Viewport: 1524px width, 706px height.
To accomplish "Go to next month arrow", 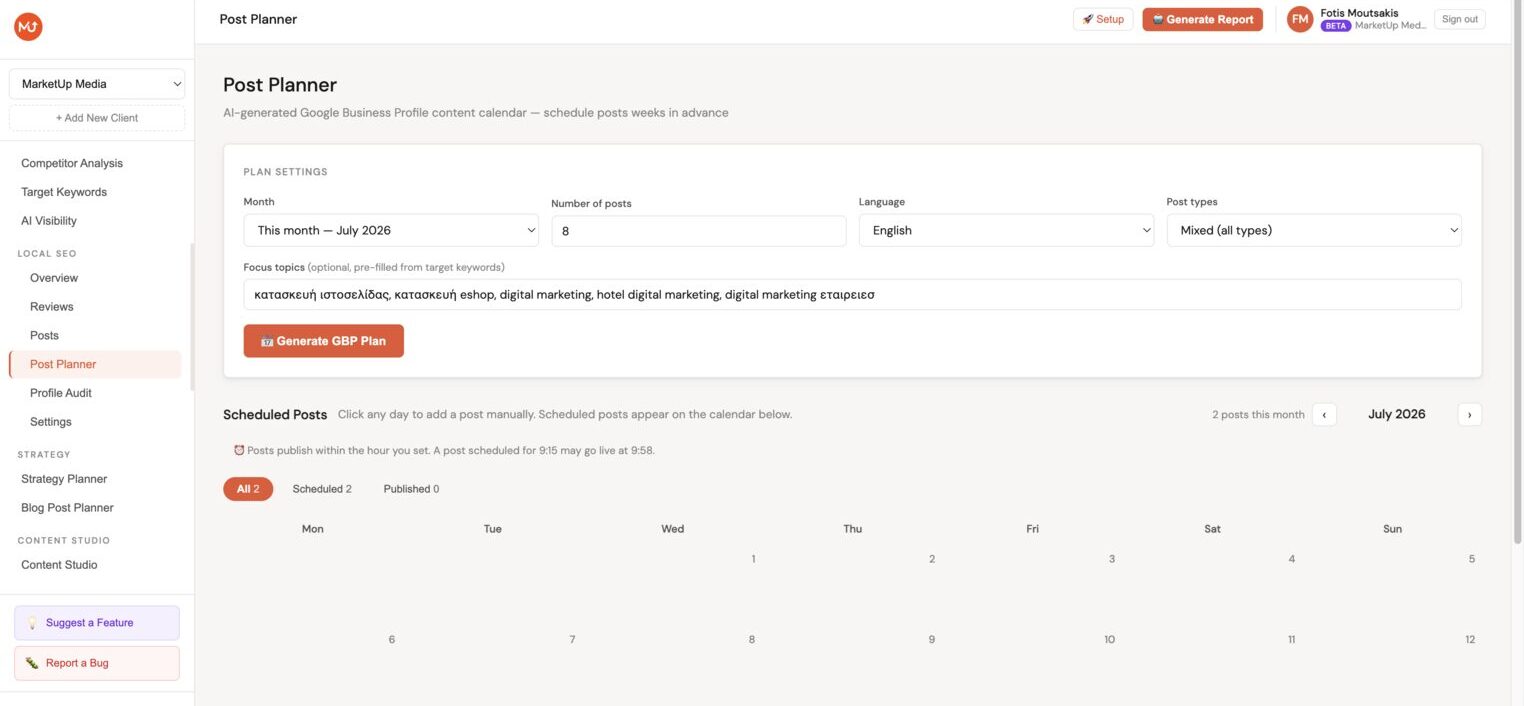I will coord(1469,414).
